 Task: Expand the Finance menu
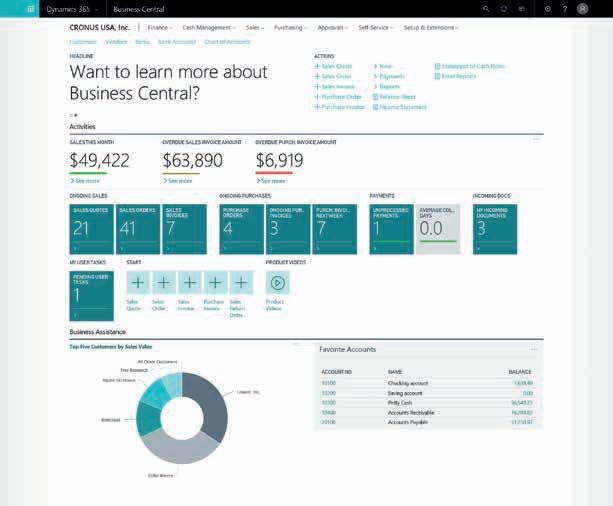[160, 27]
